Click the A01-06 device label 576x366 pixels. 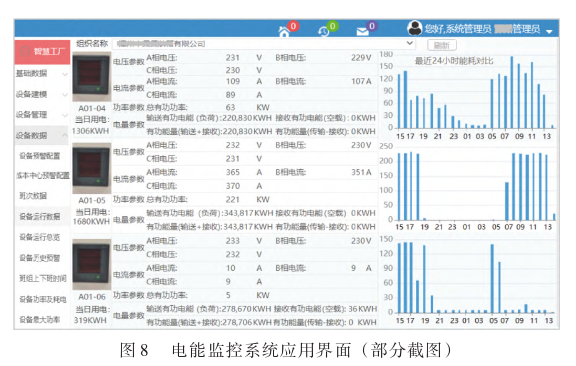(x=92, y=297)
